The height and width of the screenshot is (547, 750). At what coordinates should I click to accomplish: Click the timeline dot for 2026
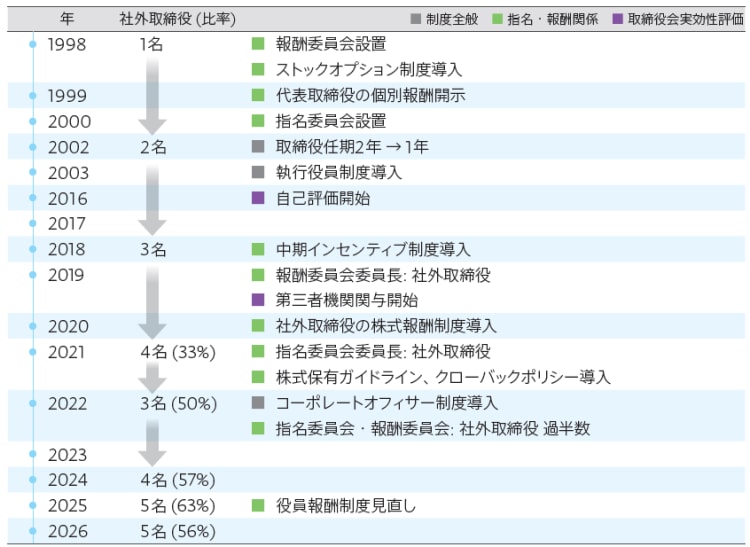point(33,531)
